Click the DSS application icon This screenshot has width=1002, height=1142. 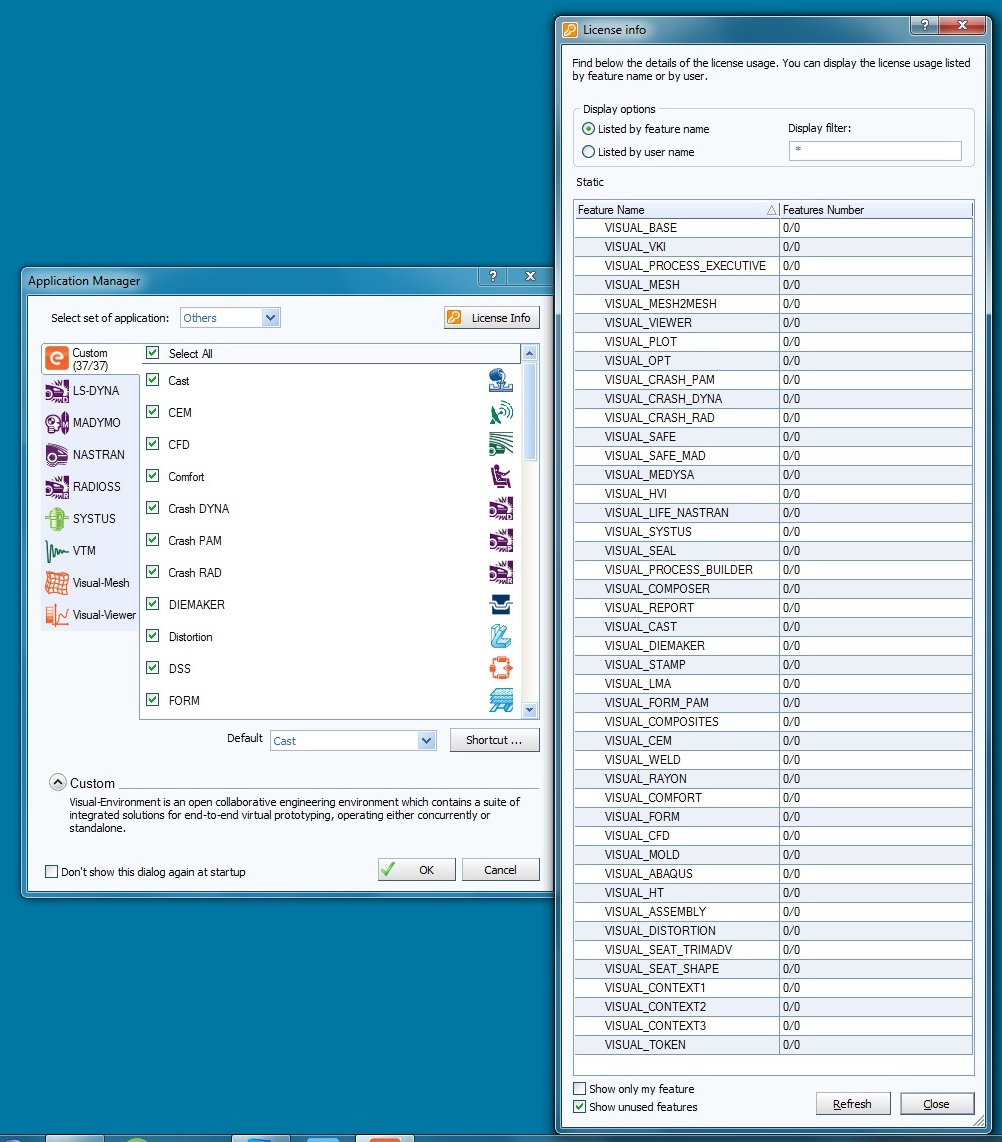coord(501,669)
